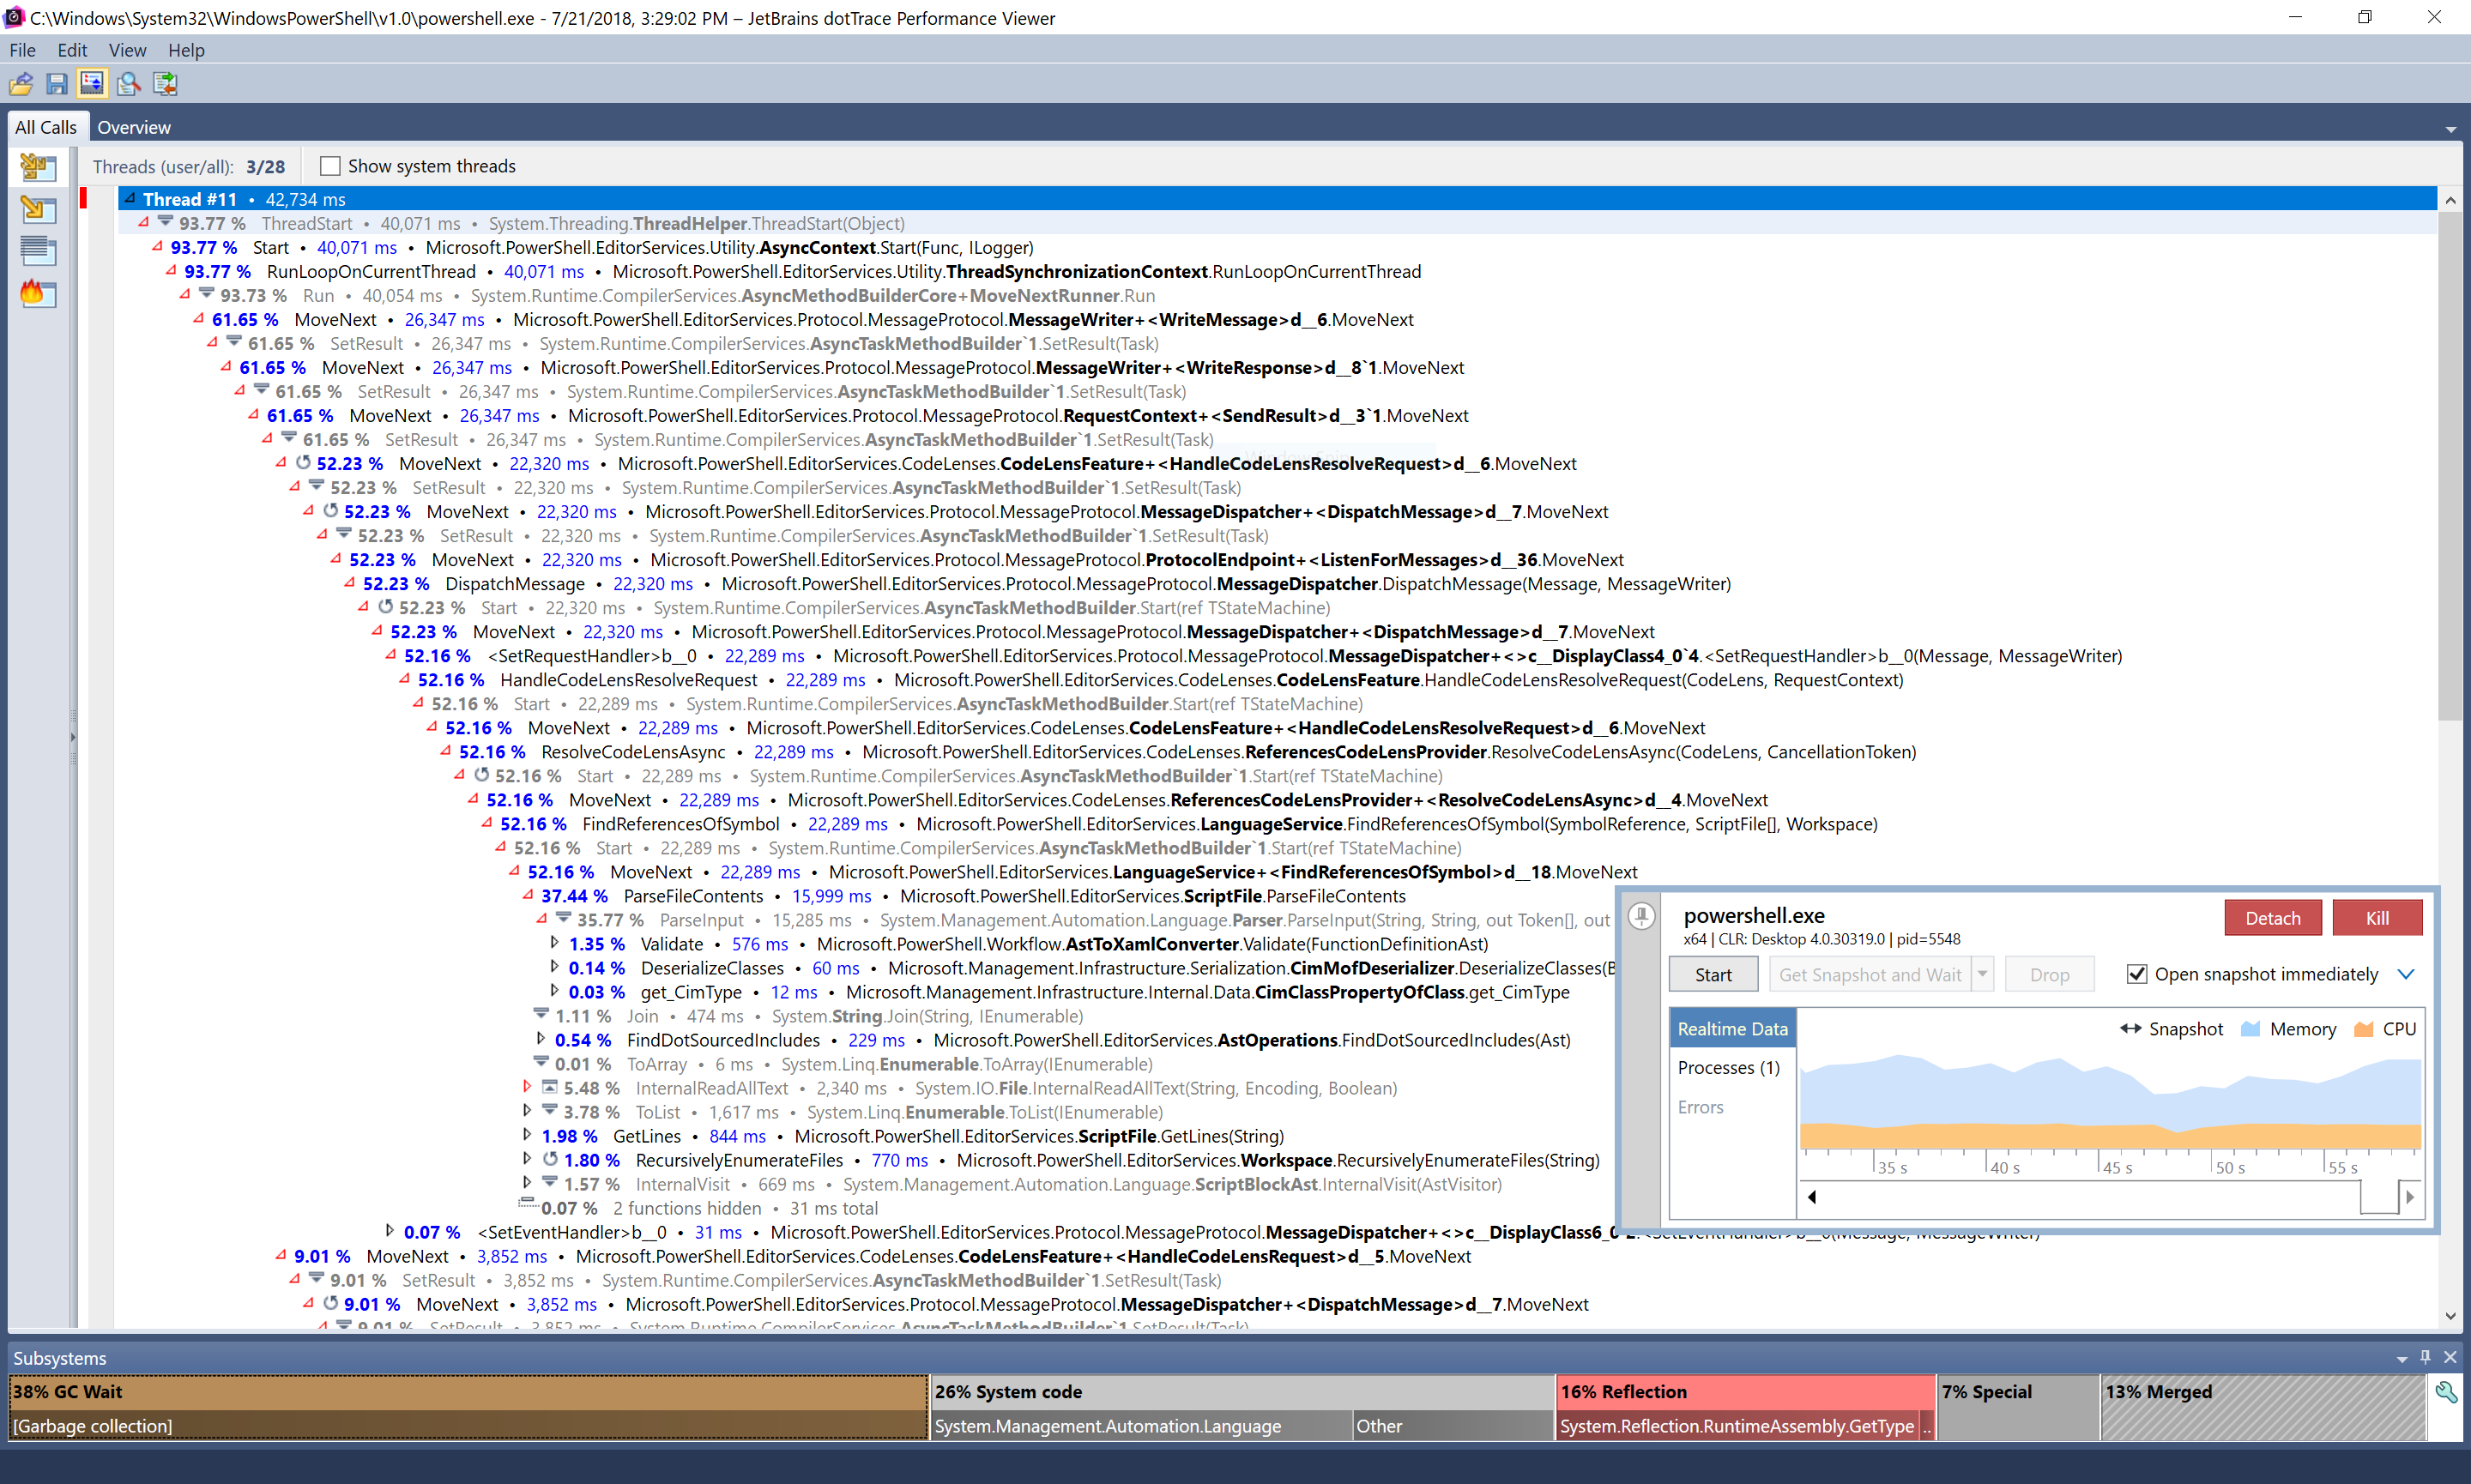The width and height of the screenshot is (2471, 1484).
Task: Click the dotTrace application icon in title bar
Action: 14,17
